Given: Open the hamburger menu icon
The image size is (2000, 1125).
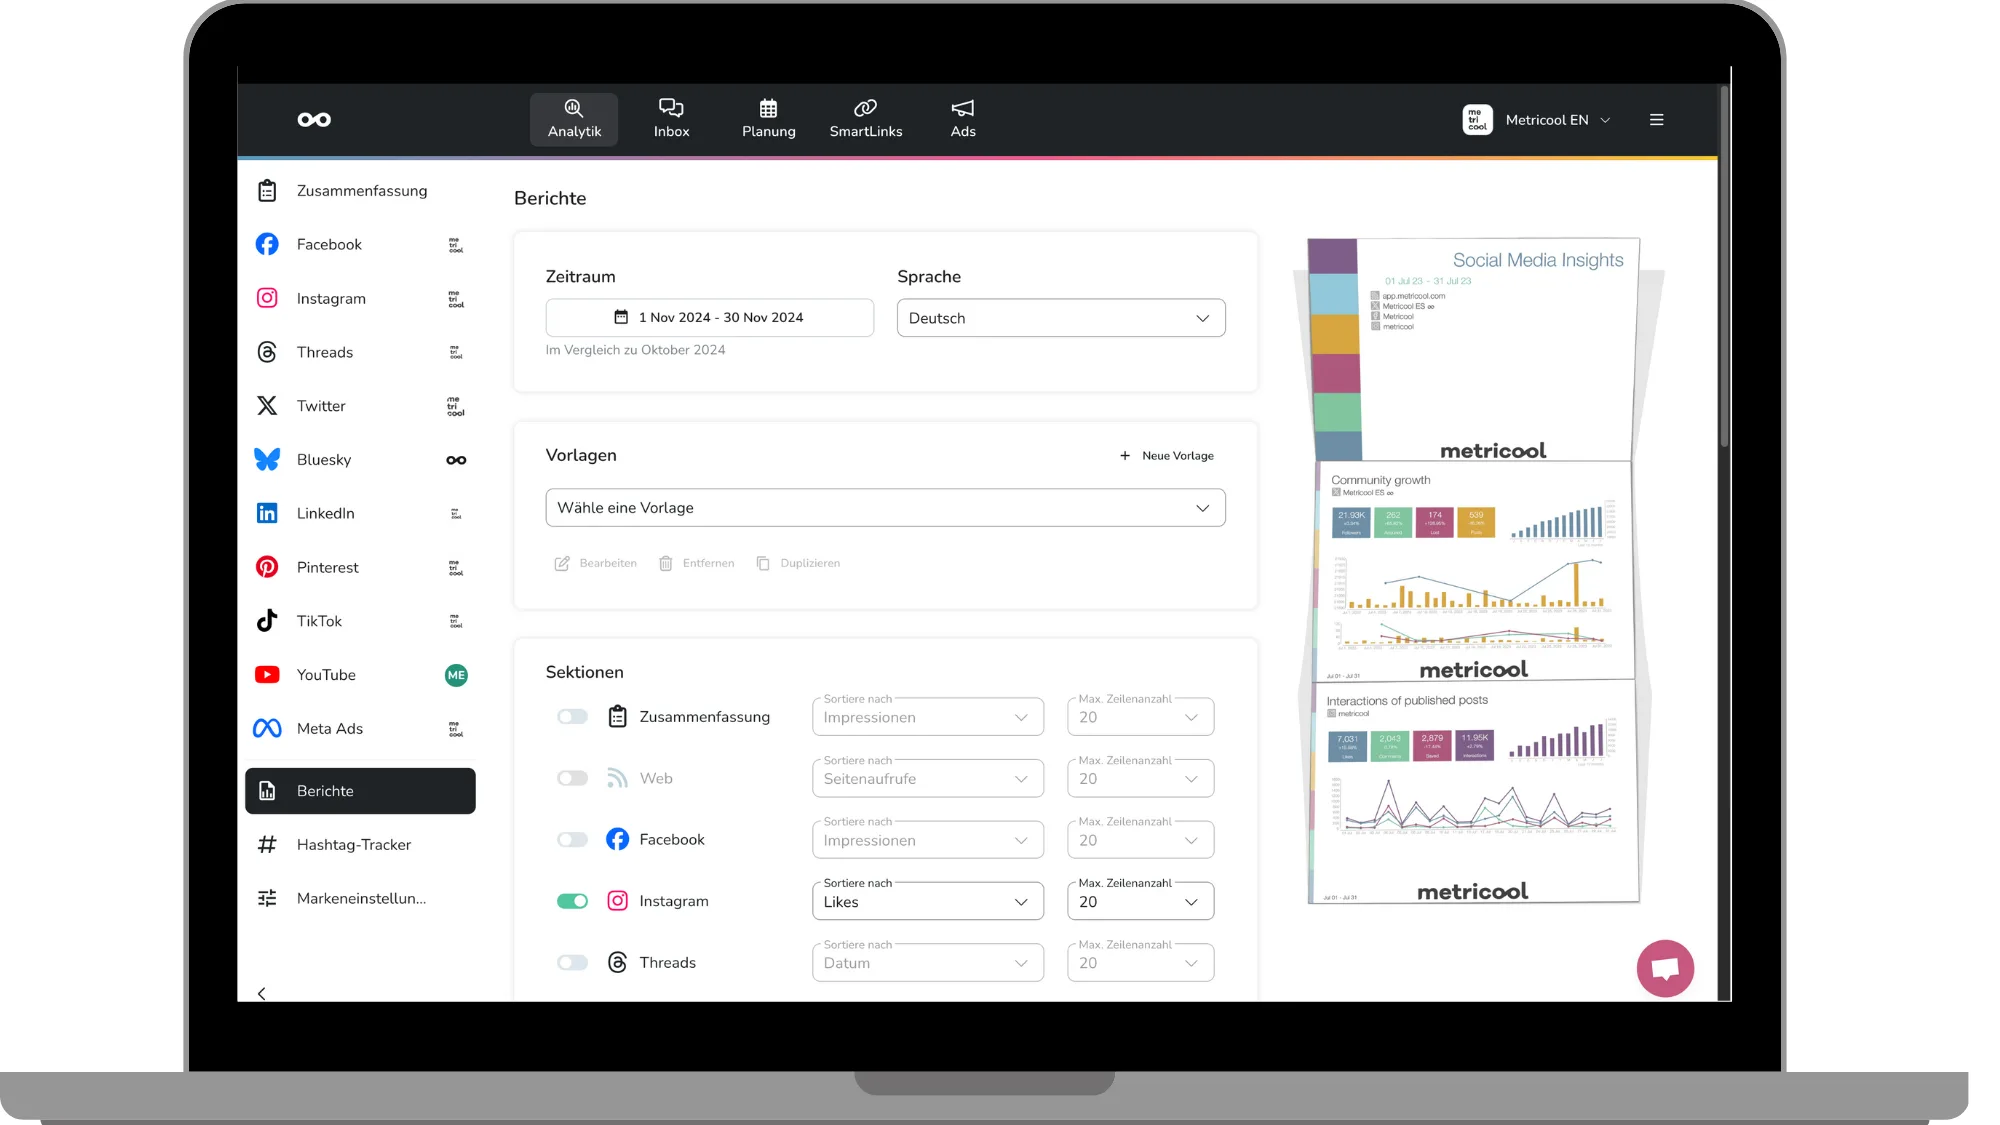Looking at the screenshot, I should click(x=1656, y=120).
